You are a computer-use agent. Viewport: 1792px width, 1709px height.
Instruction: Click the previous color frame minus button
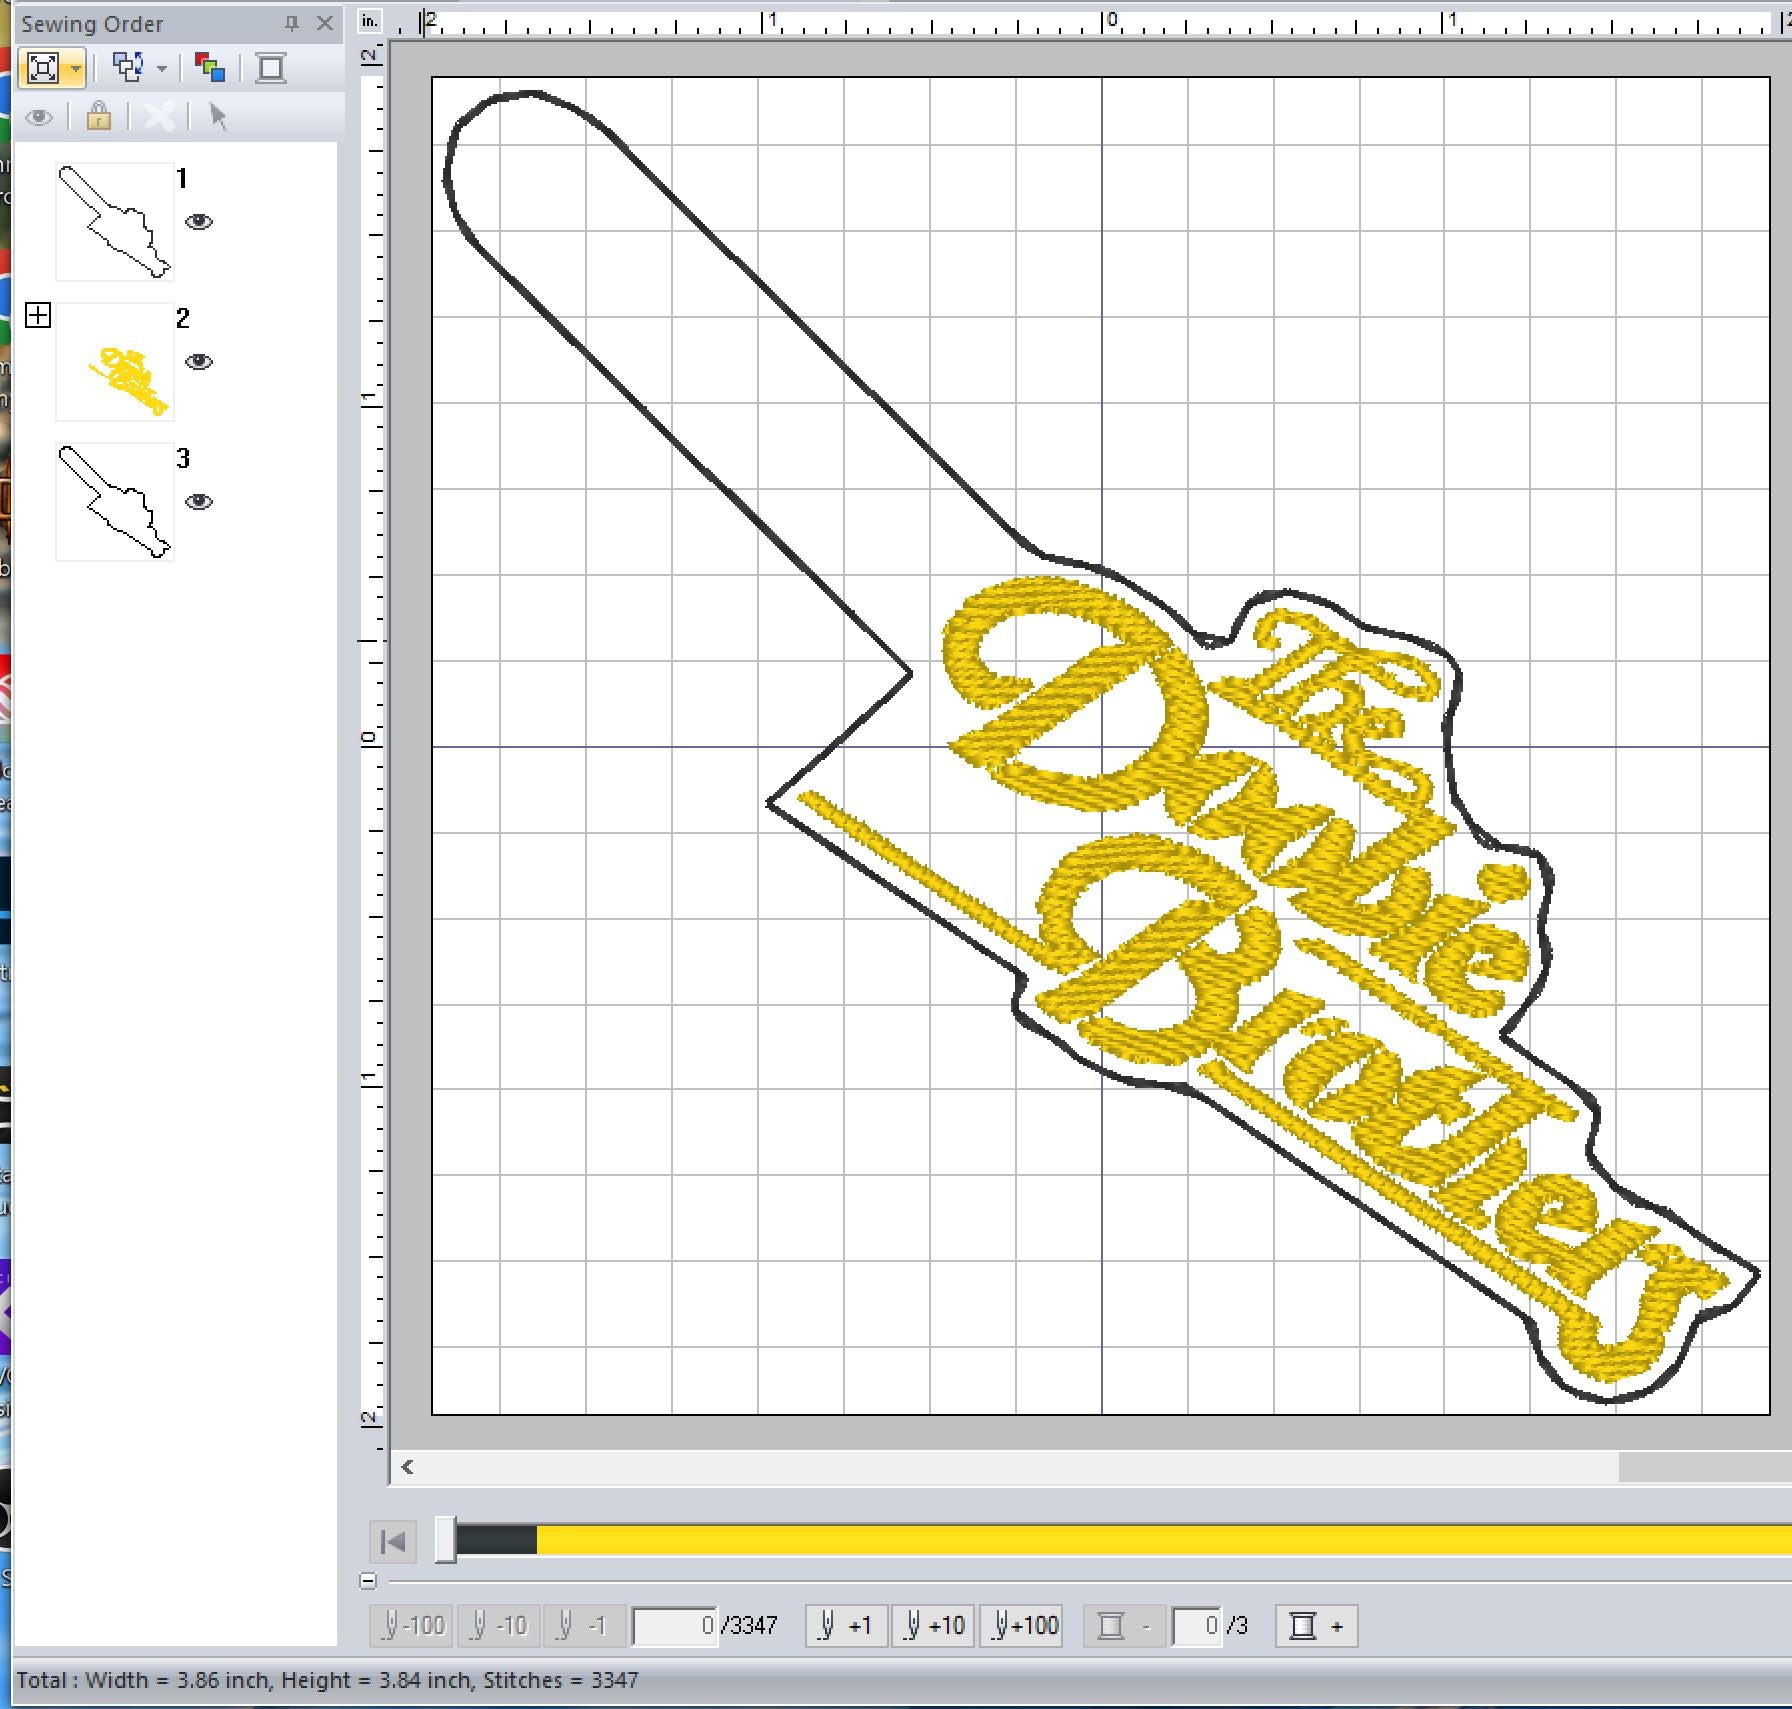pyautogui.click(x=1124, y=1626)
